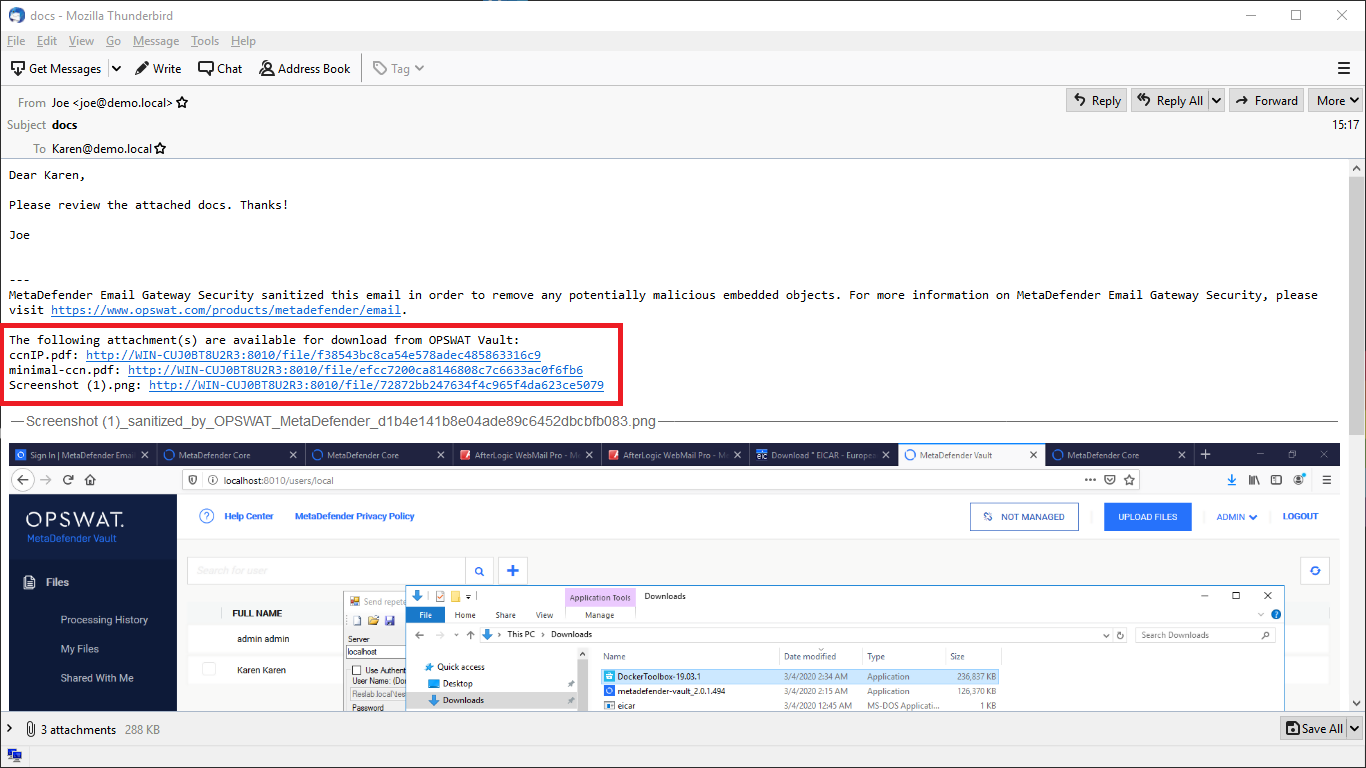Click NOT MANAGED button in embedded screenshot
Viewport: 1366px width, 768px height.
click(1025, 517)
